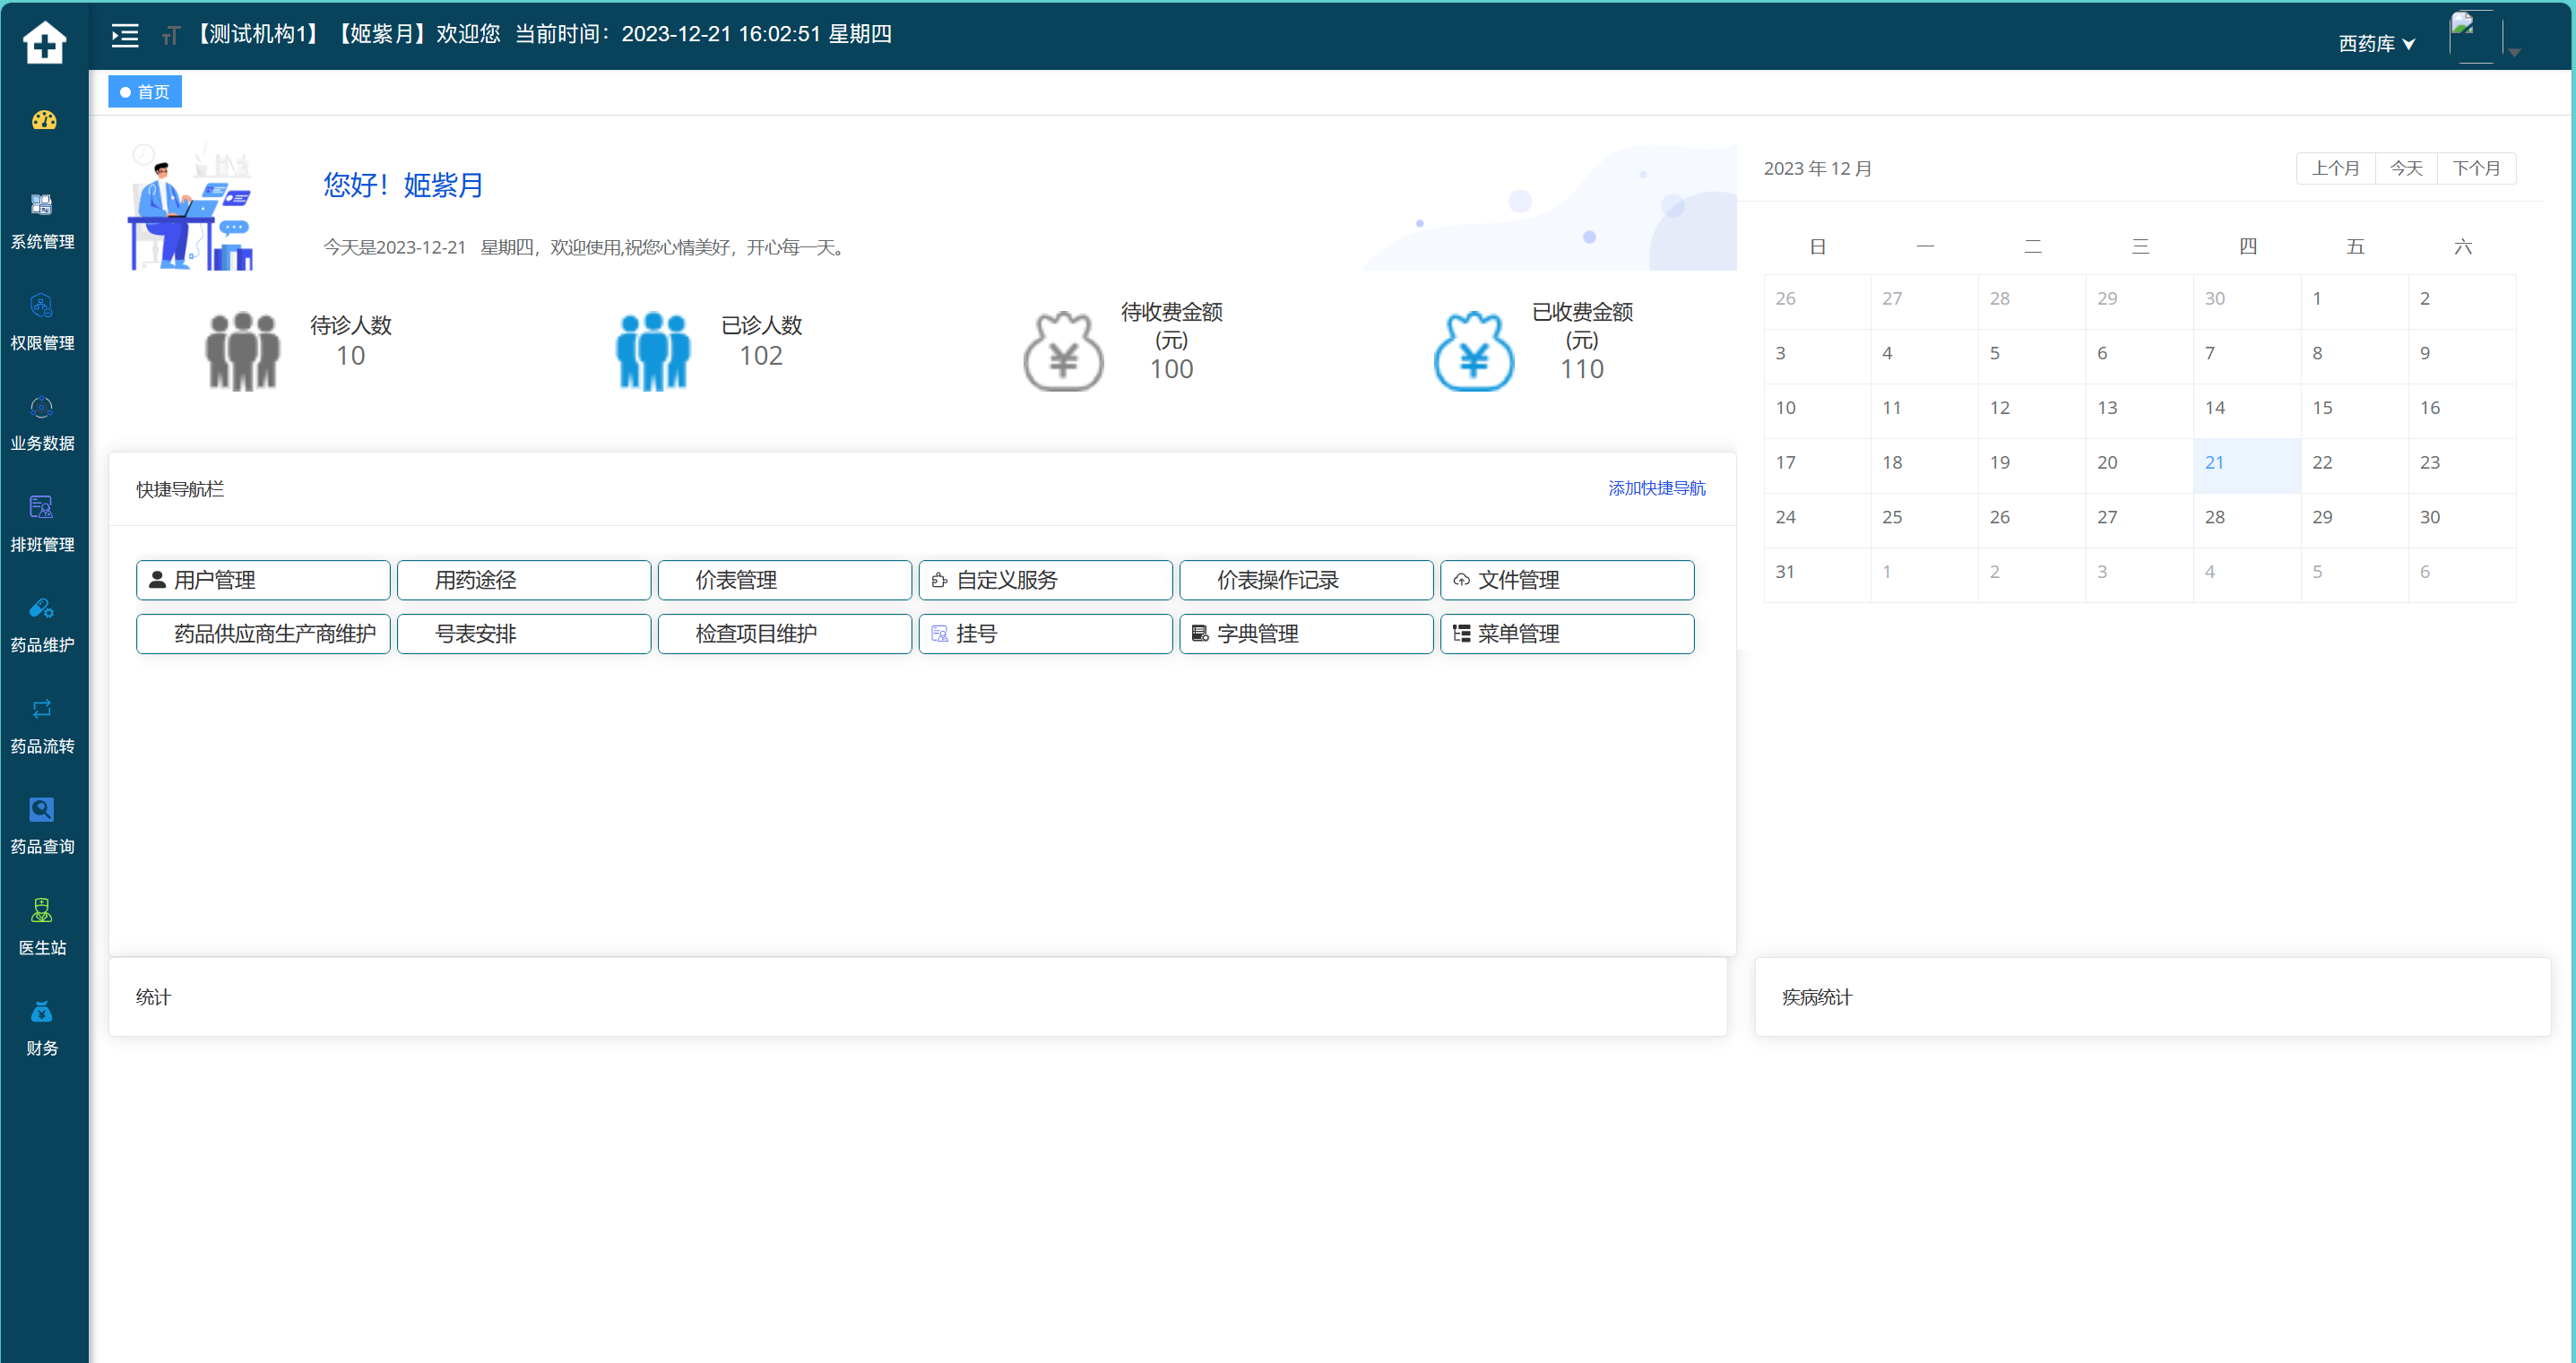Click the user avatar image

click(x=2475, y=37)
